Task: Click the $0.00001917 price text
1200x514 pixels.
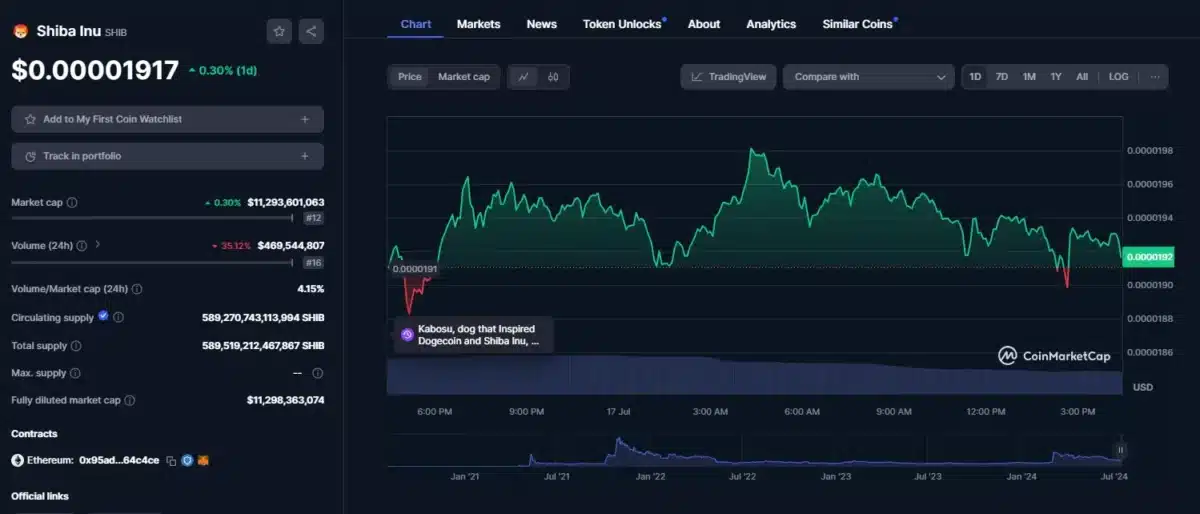Action: tap(95, 70)
